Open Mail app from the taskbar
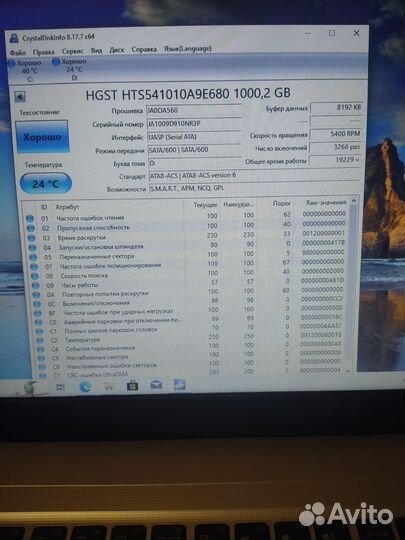The height and width of the screenshot is (540, 405). tap(156, 385)
